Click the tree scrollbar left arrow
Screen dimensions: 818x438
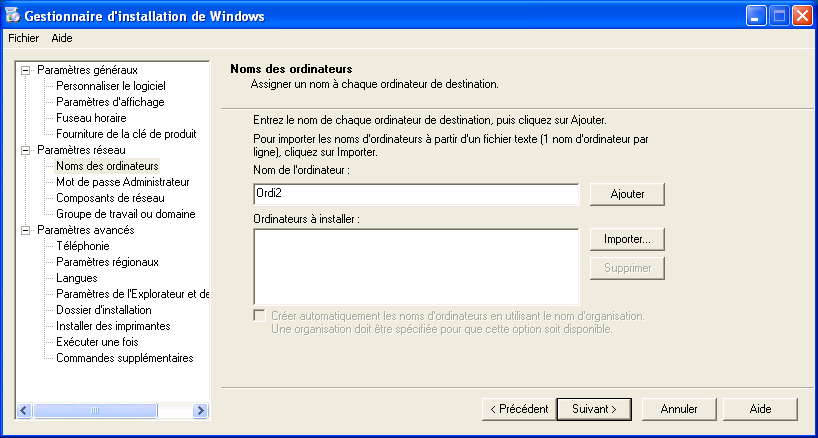[25, 410]
